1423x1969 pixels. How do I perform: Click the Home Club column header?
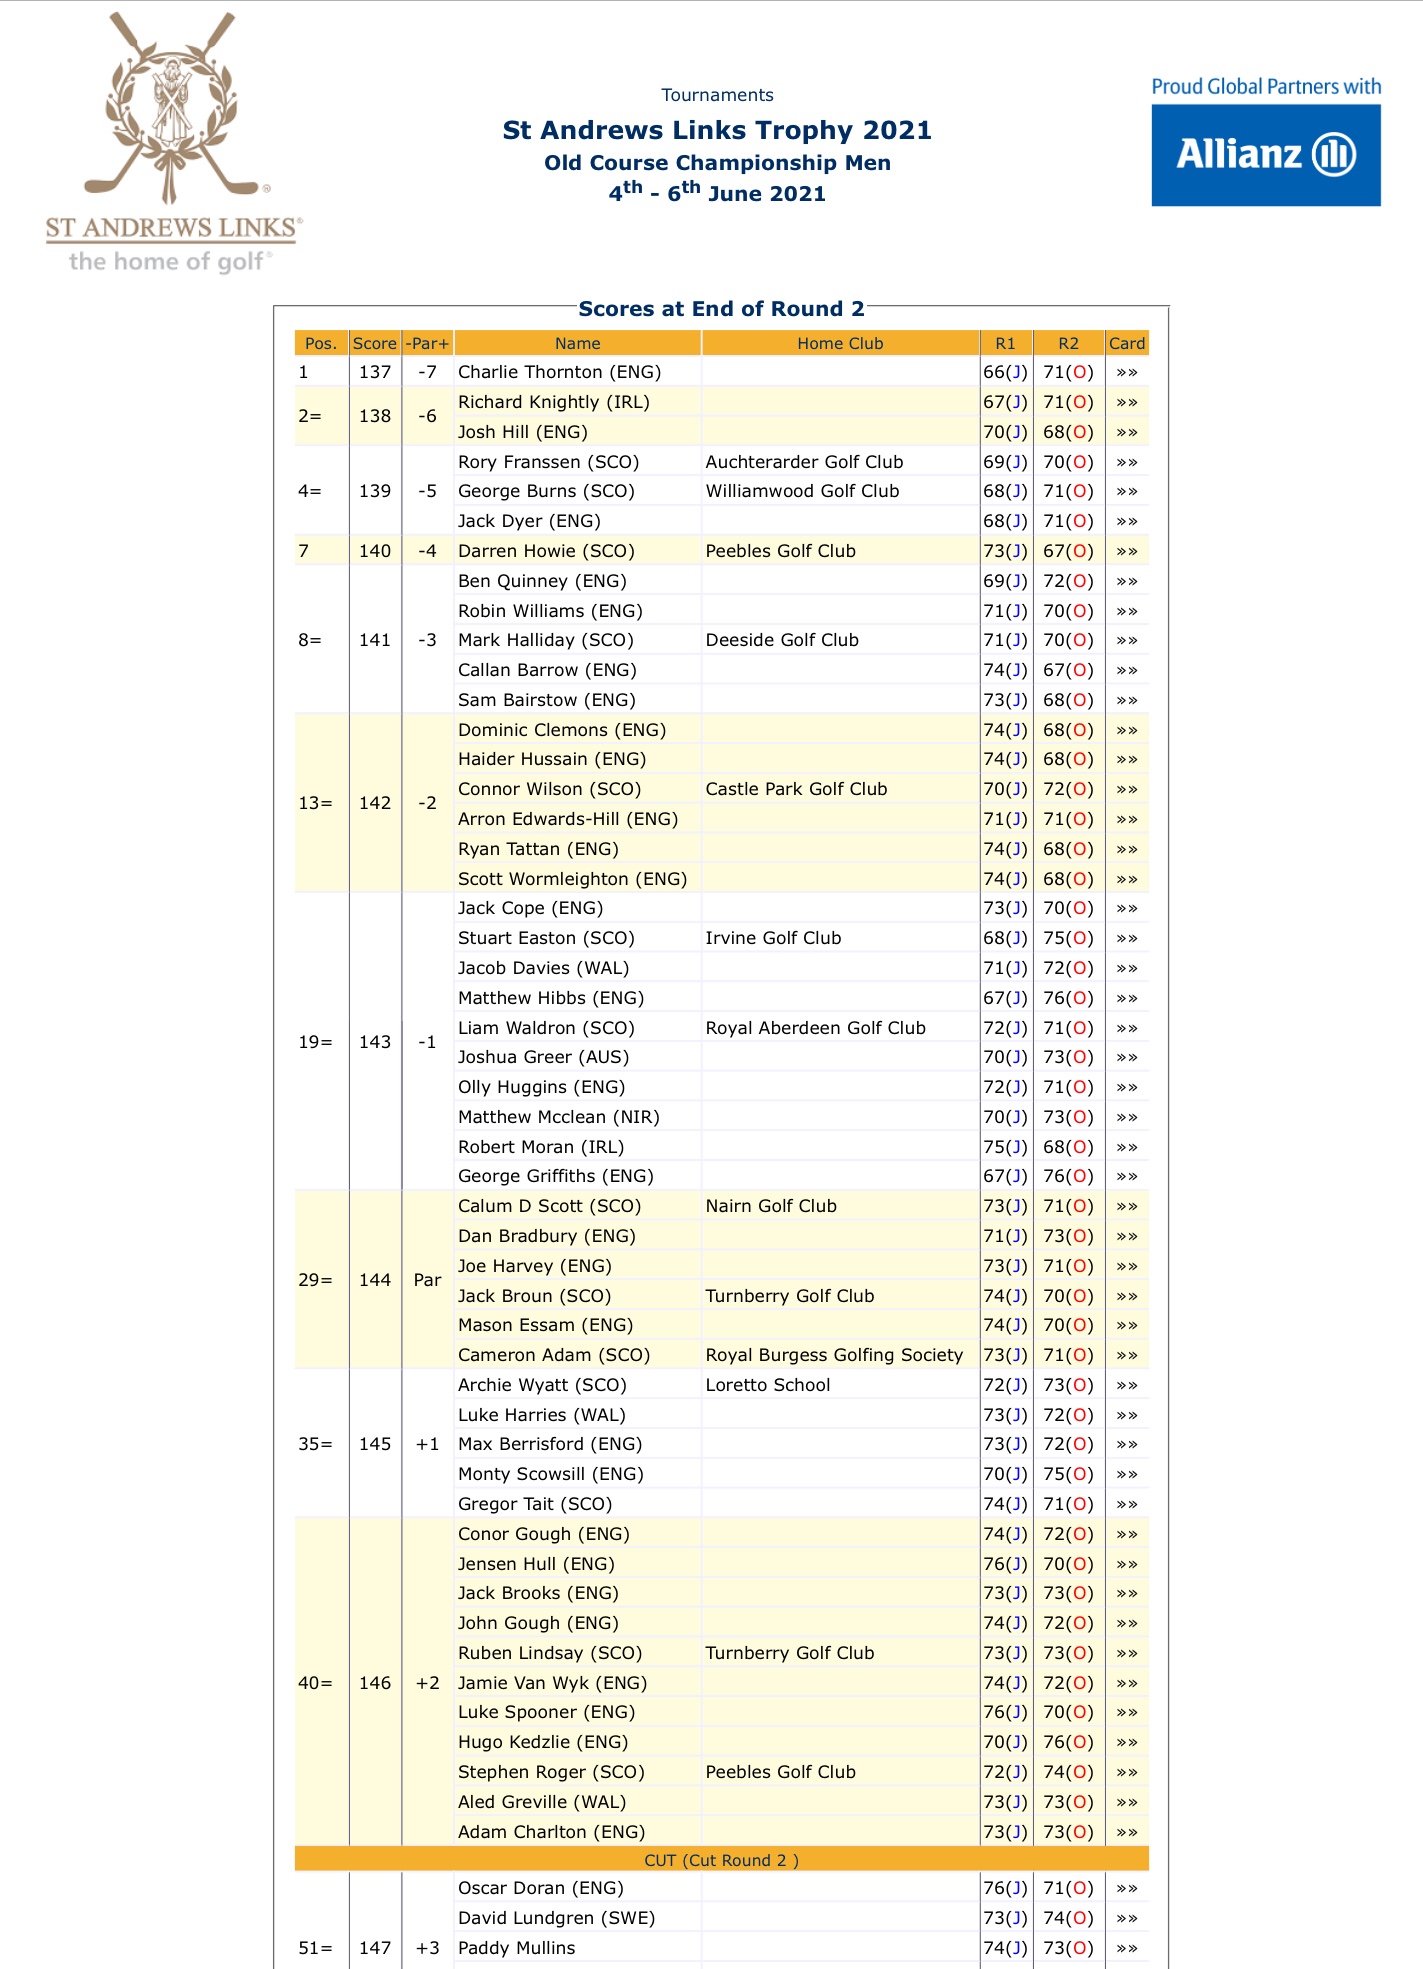point(840,343)
